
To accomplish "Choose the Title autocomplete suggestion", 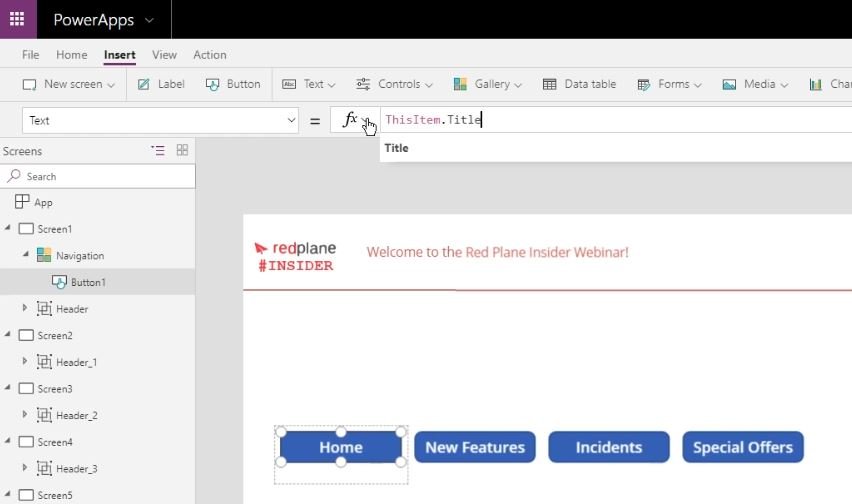I will 397,148.
